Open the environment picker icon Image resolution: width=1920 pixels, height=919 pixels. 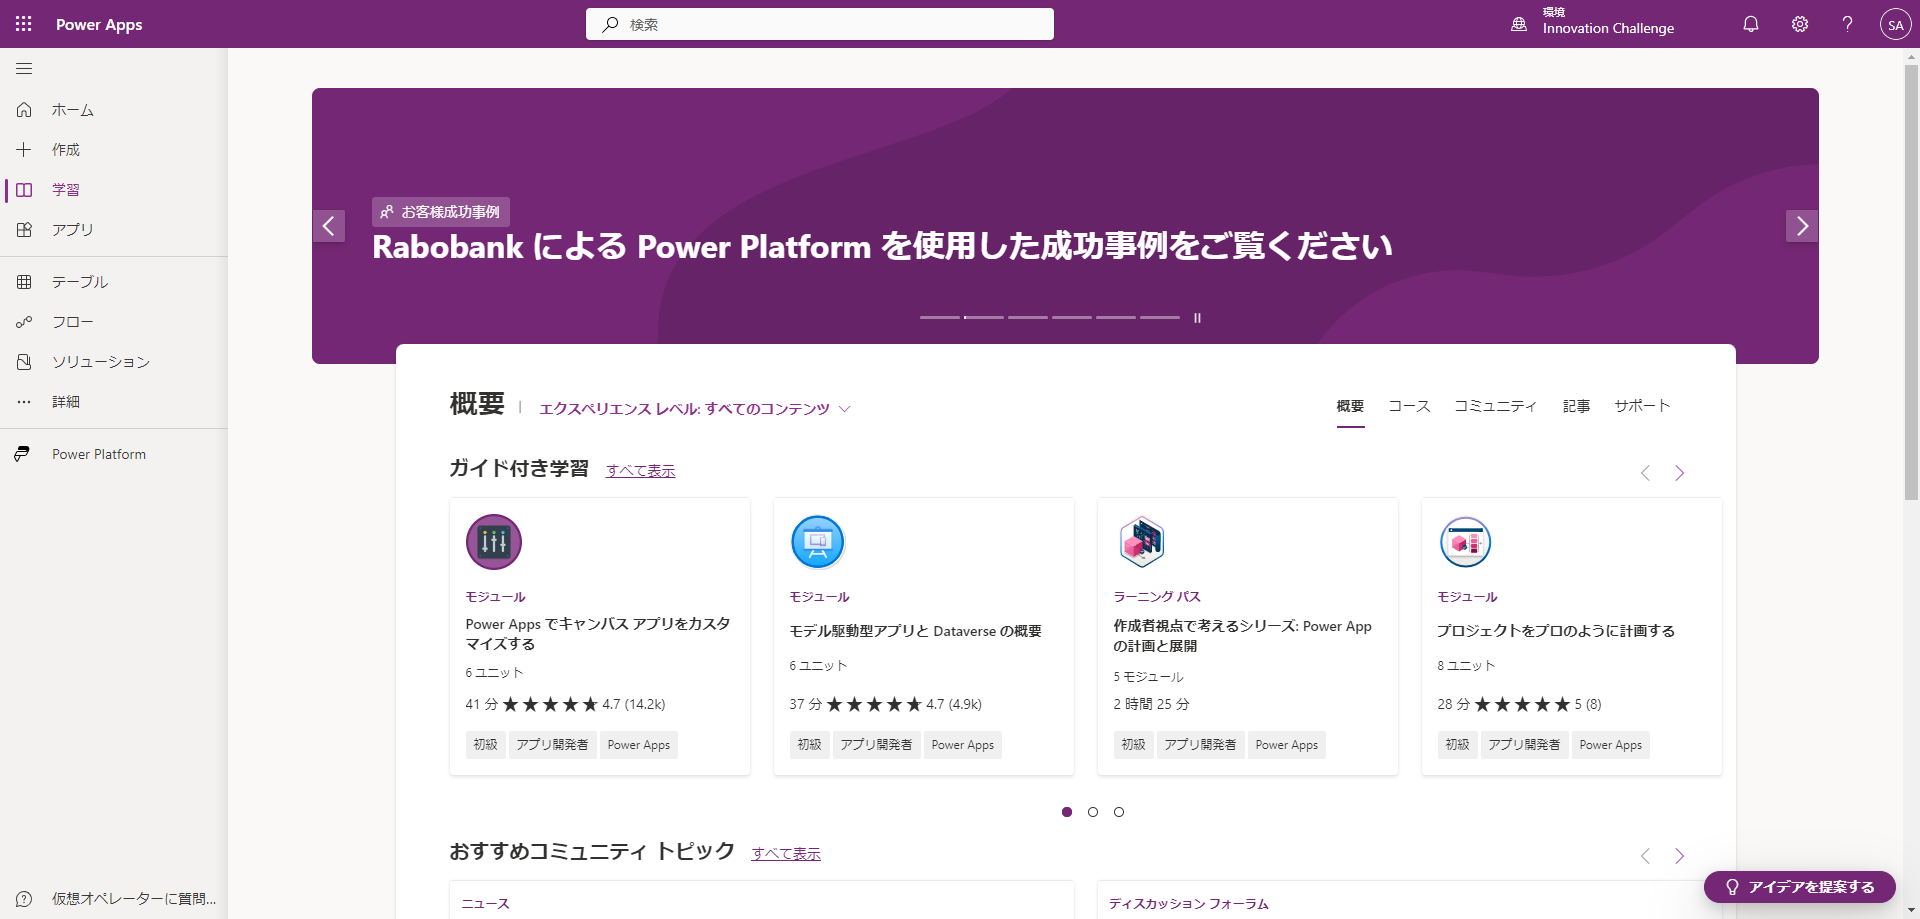[x=1519, y=24]
